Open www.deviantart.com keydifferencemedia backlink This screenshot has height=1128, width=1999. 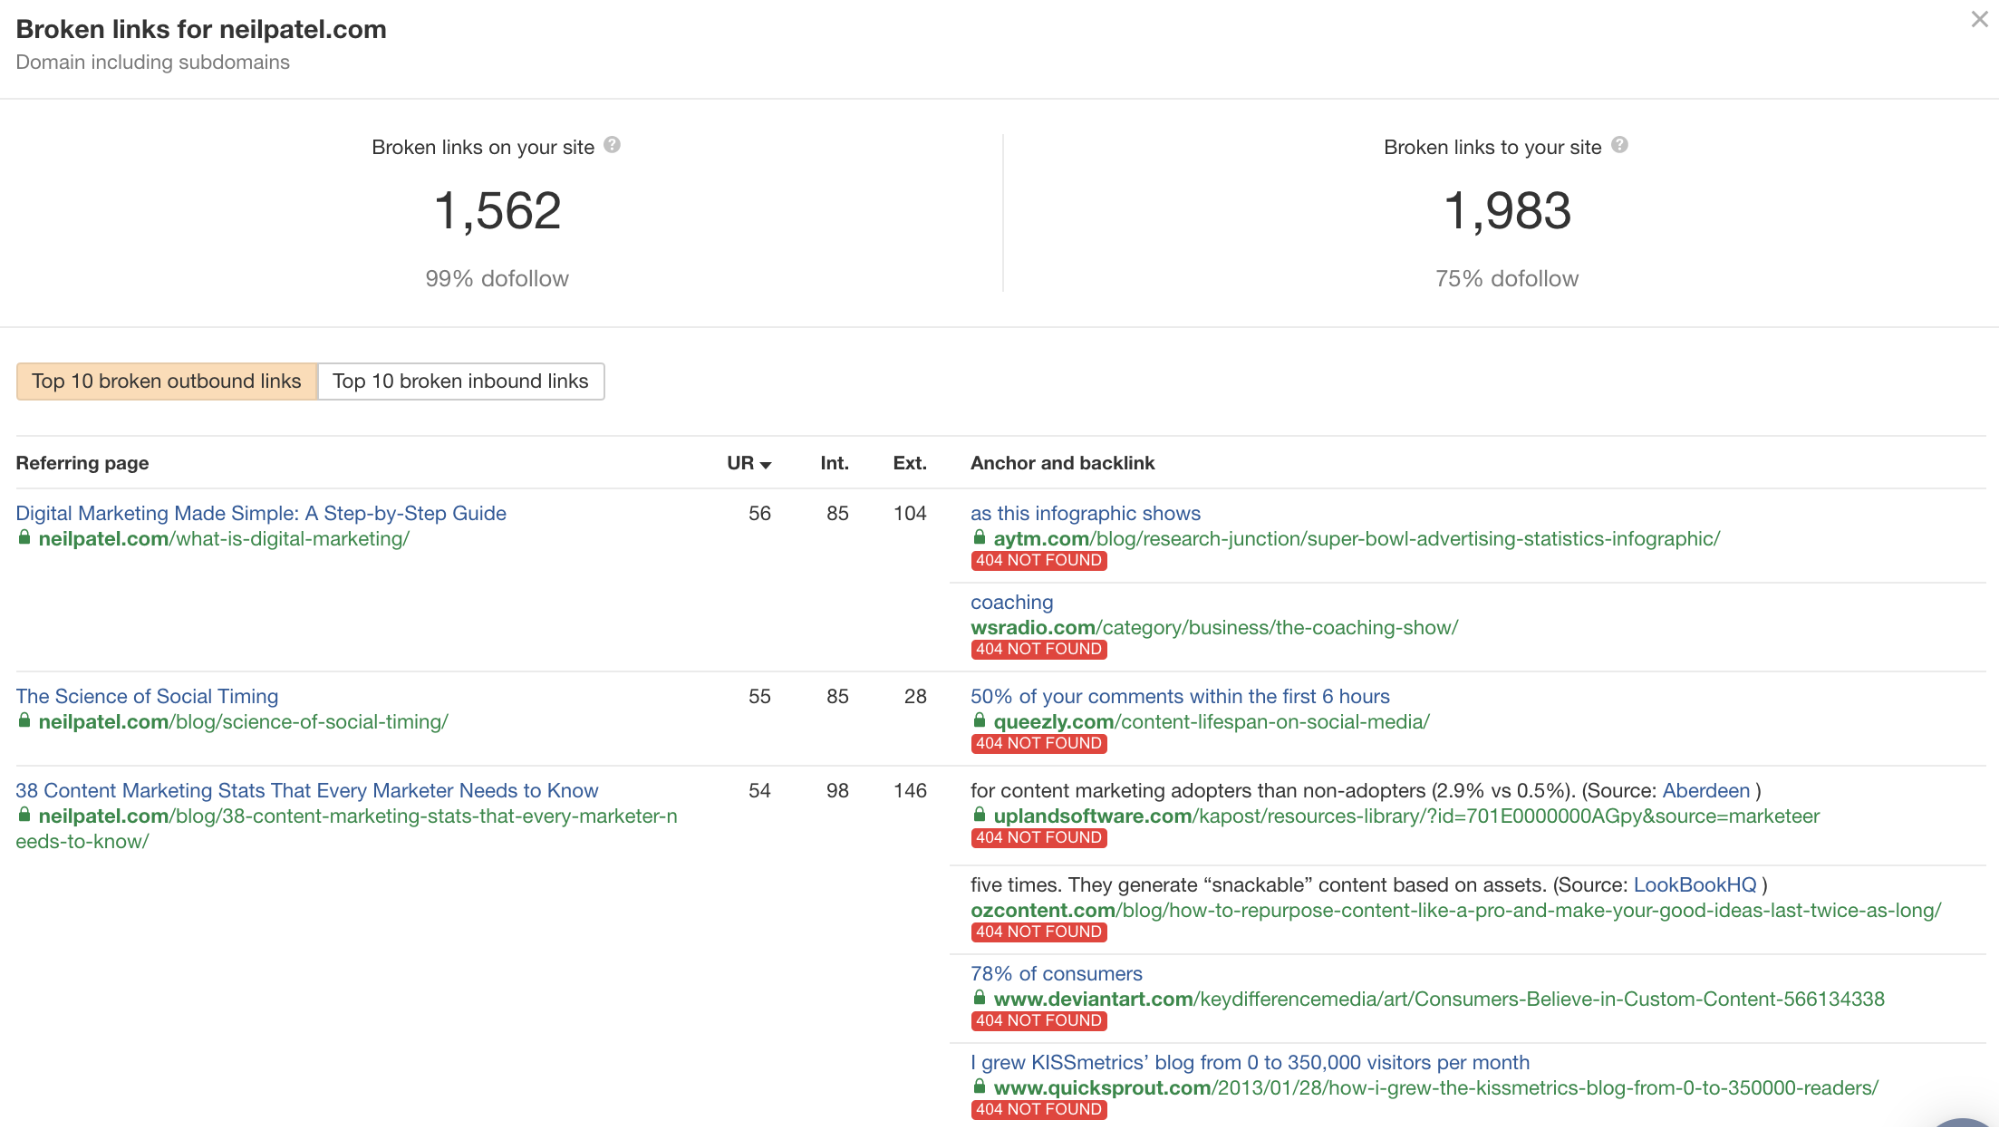click(1439, 1000)
